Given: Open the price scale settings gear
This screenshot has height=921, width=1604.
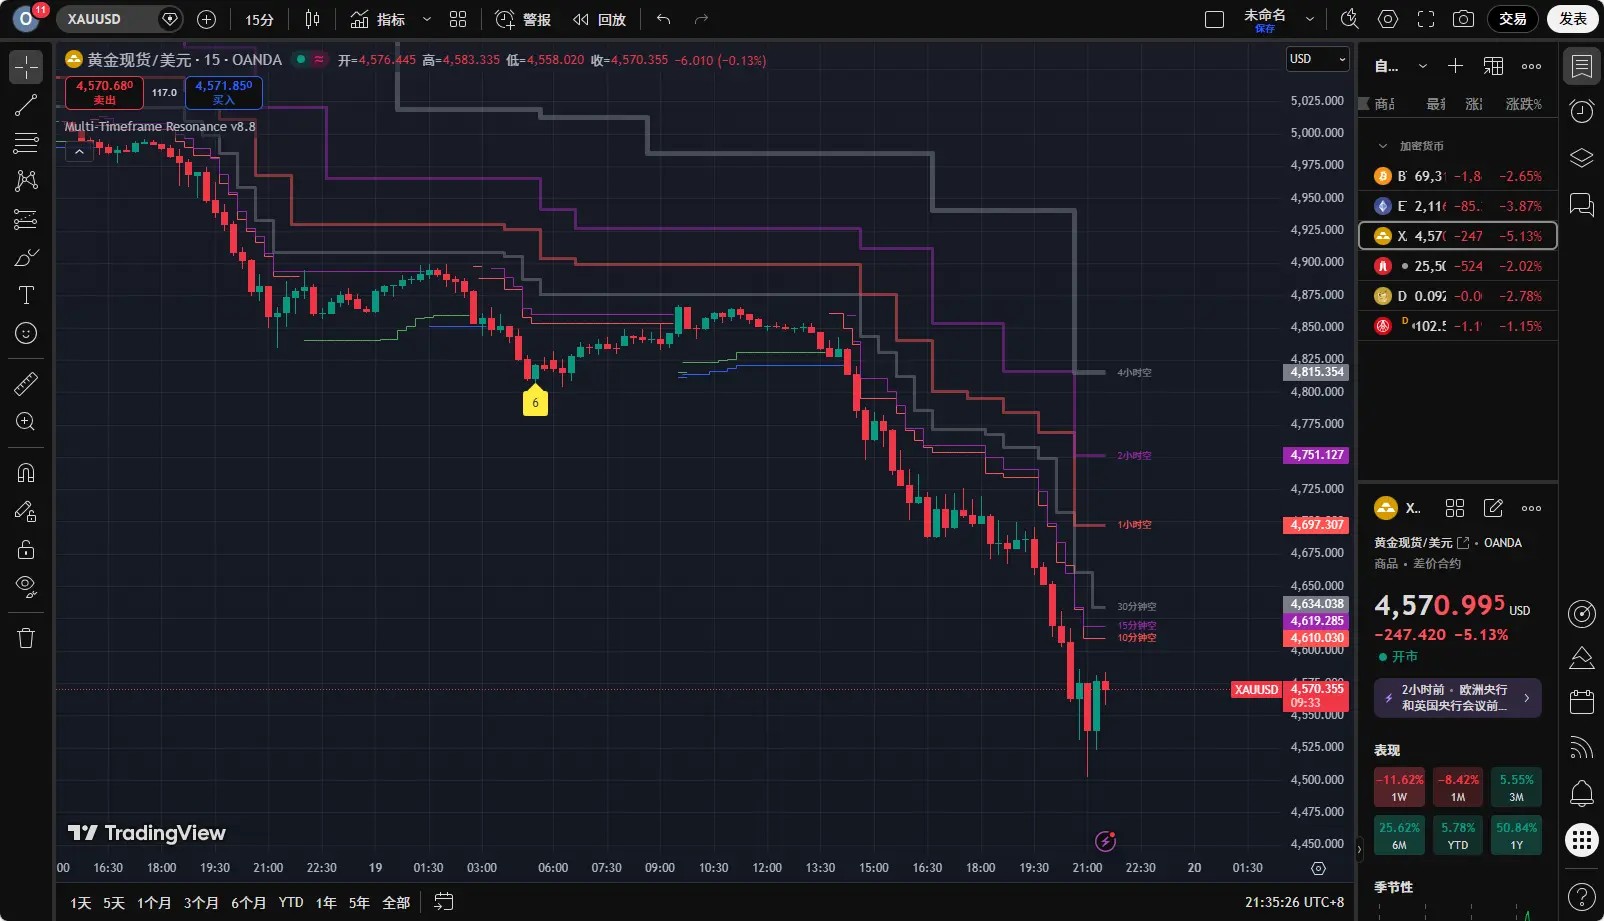Looking at the screenshot, I should click(x=1318, y=868).
